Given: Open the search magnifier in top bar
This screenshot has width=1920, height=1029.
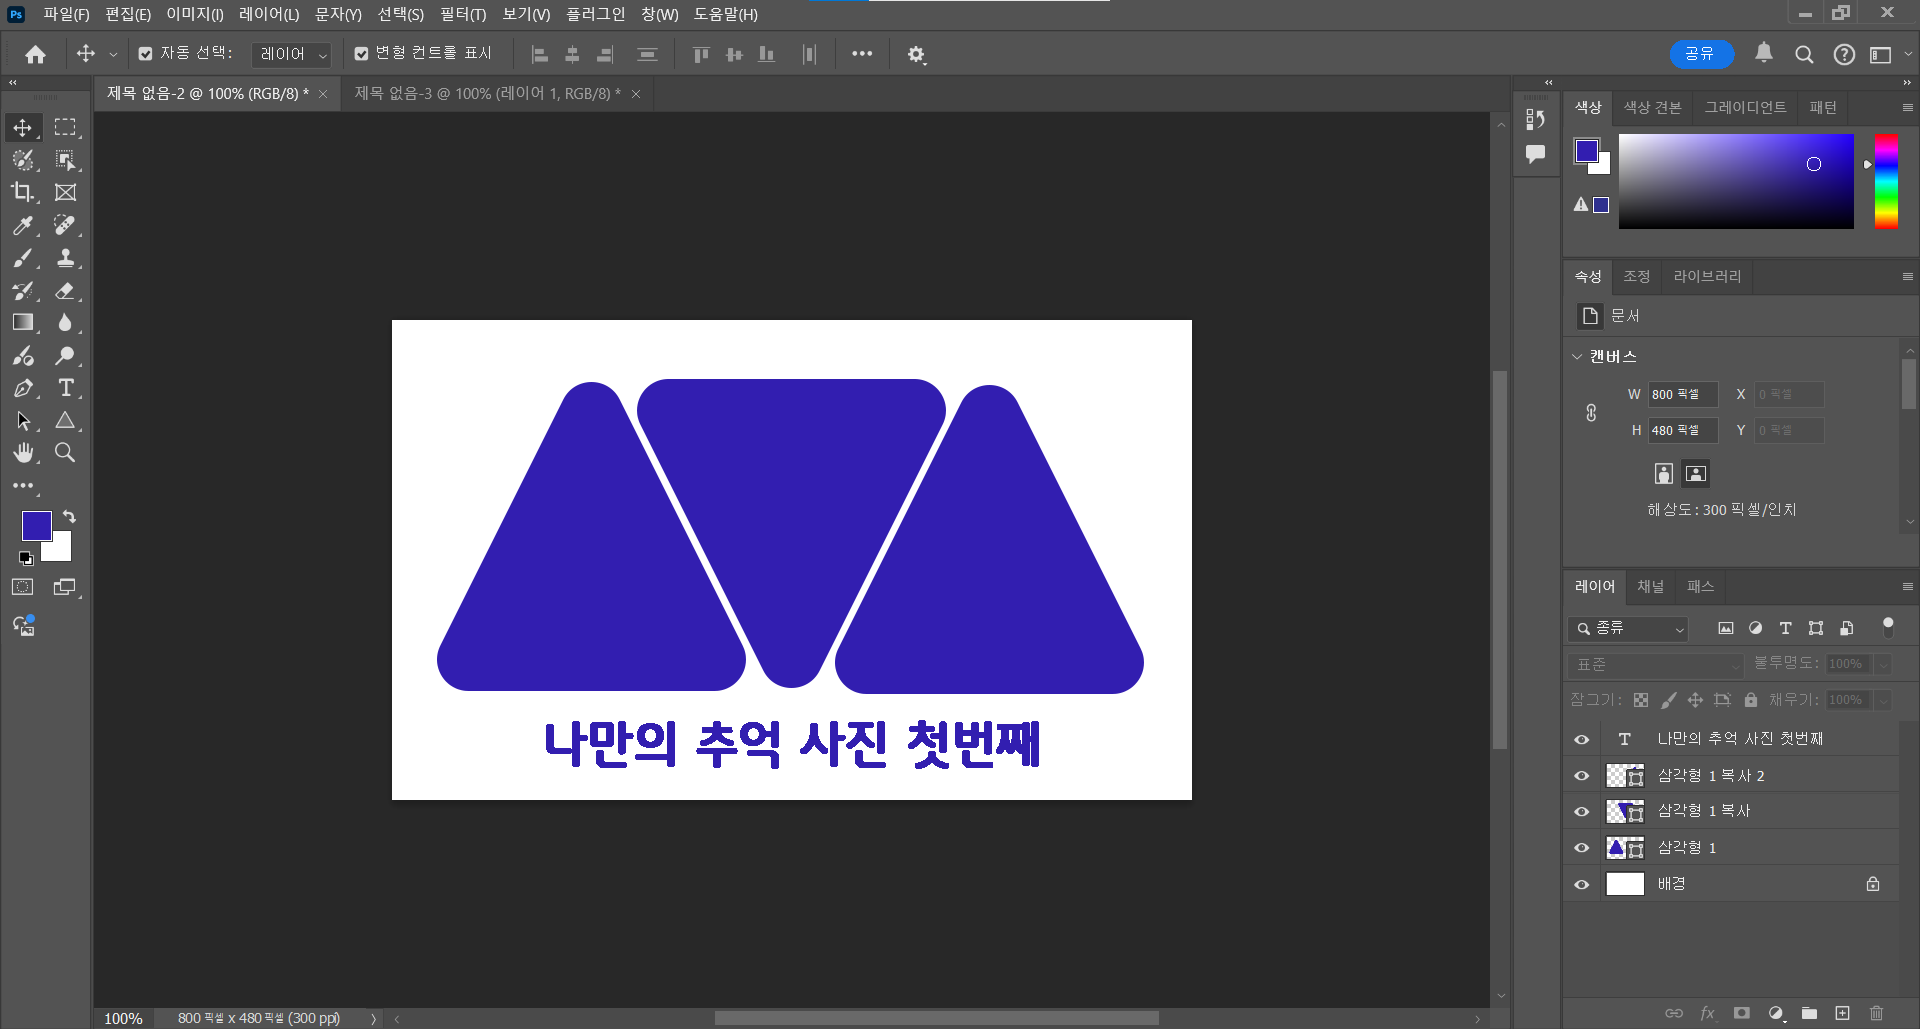Looking at the screenshot, I should 1804,54.
